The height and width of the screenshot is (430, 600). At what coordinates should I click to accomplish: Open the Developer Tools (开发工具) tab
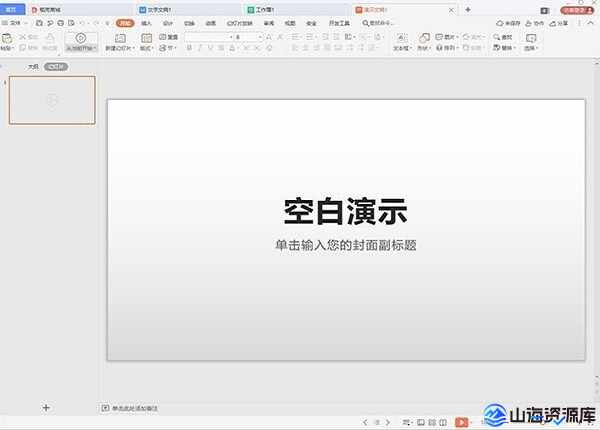pyautogui.click(x=339, y=23)
